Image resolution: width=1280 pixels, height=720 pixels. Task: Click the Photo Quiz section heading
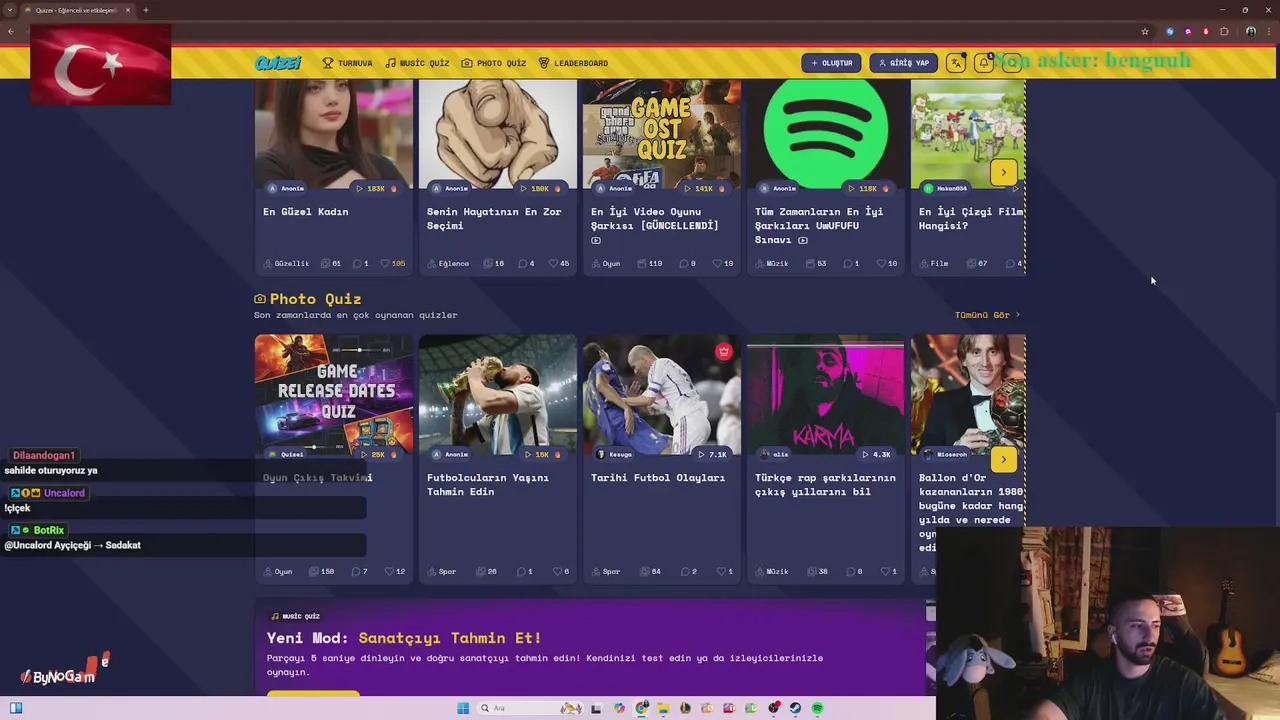pyautogui.click(x=307, y=299)
